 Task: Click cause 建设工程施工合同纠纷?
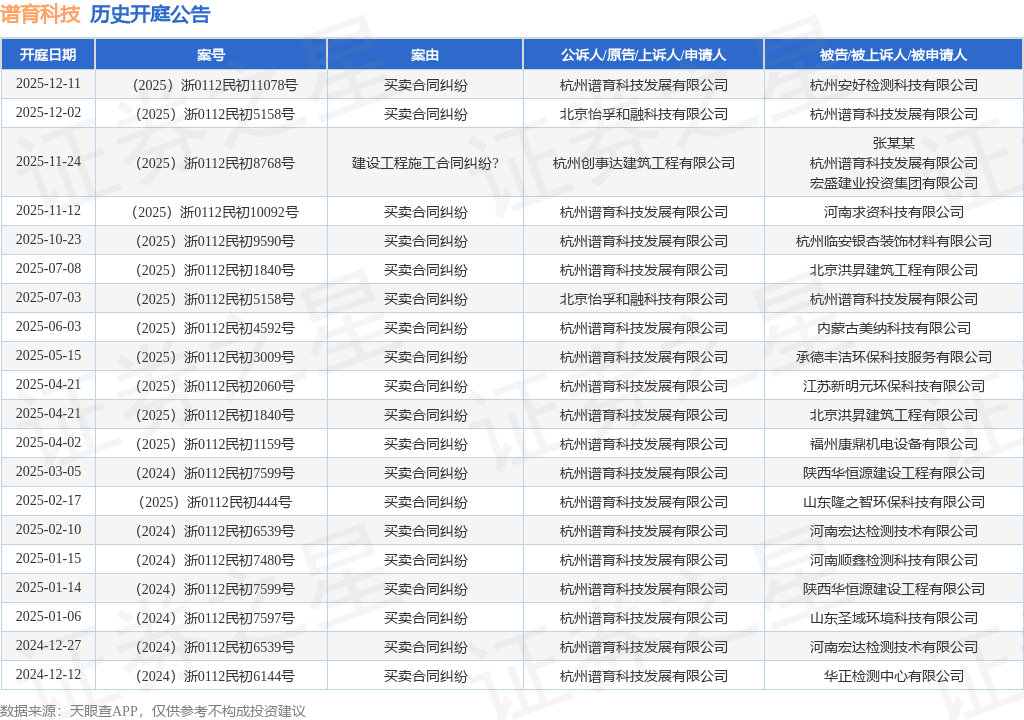point(425,163)
